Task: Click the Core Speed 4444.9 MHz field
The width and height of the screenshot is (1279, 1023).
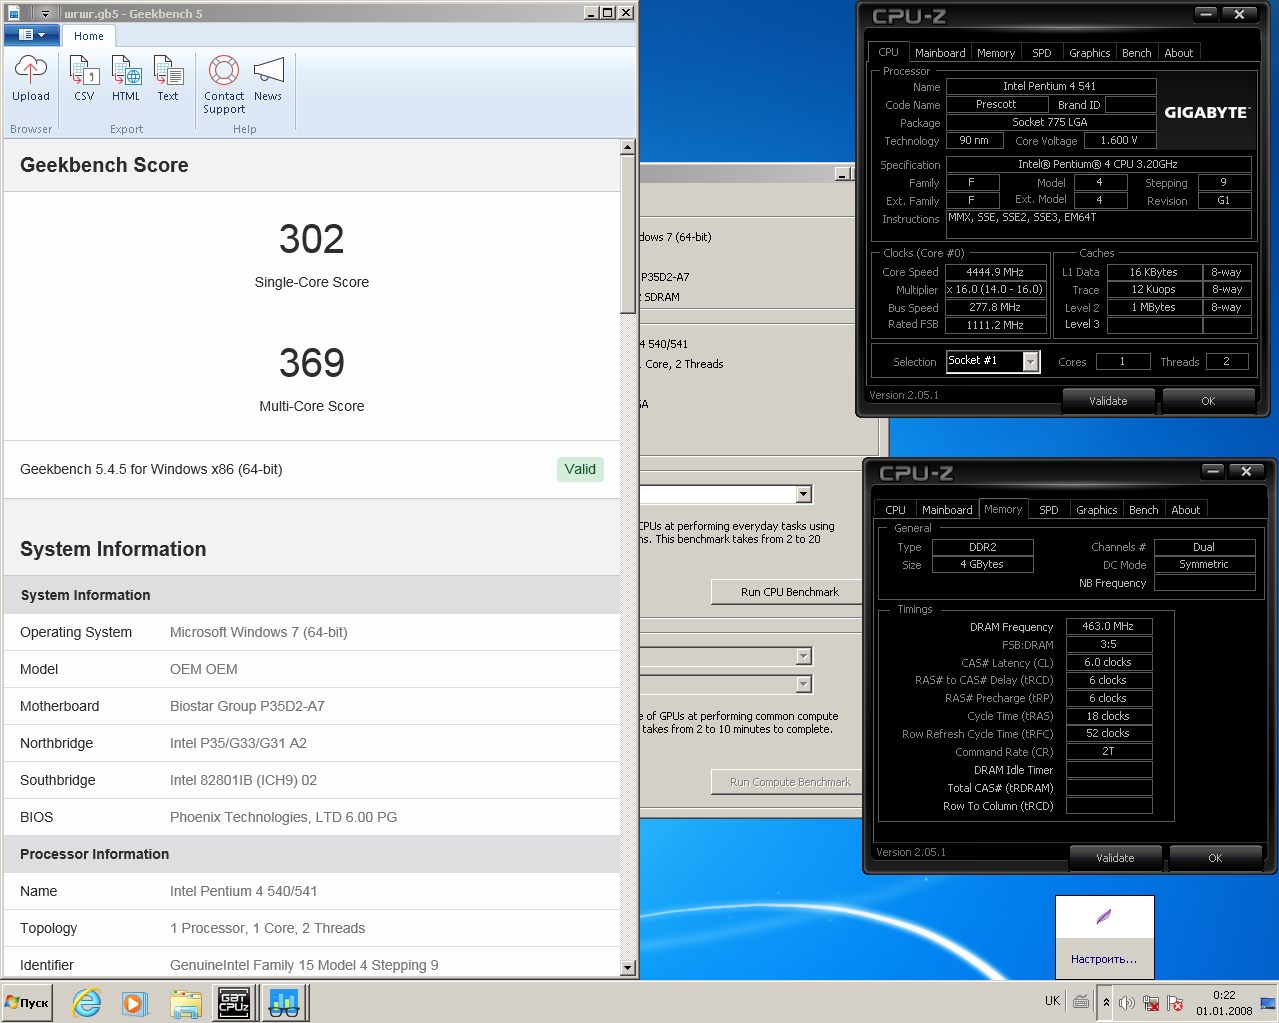Action: [x=995, y=272]
